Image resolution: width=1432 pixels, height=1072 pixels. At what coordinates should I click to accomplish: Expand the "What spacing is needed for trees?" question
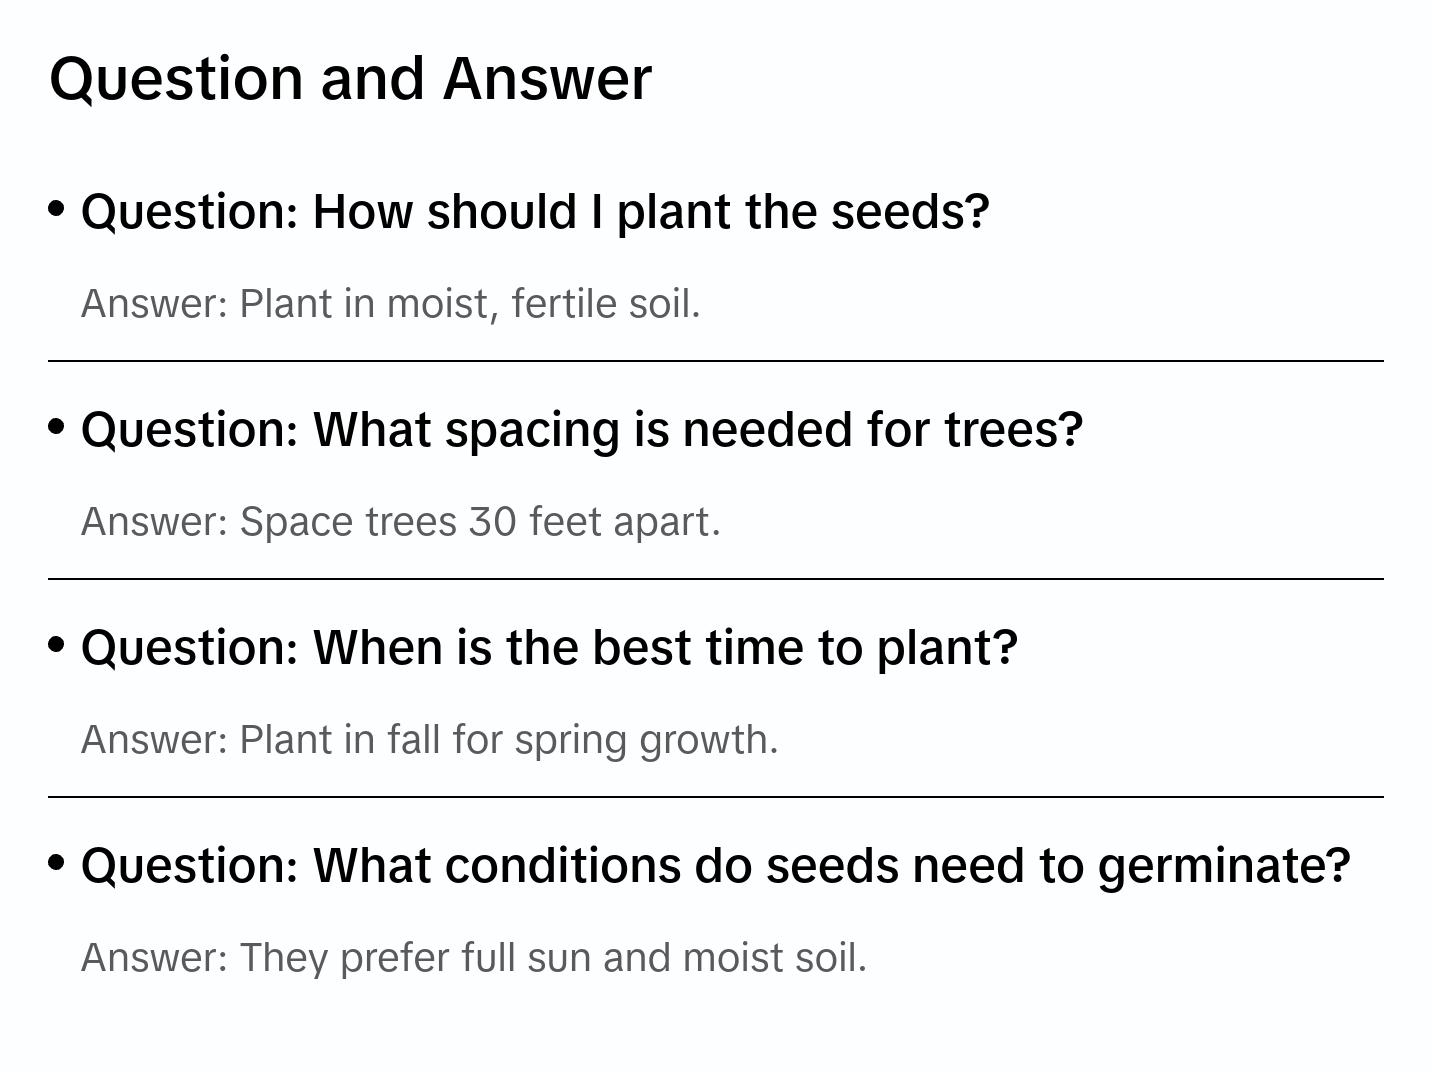point(582,429)
